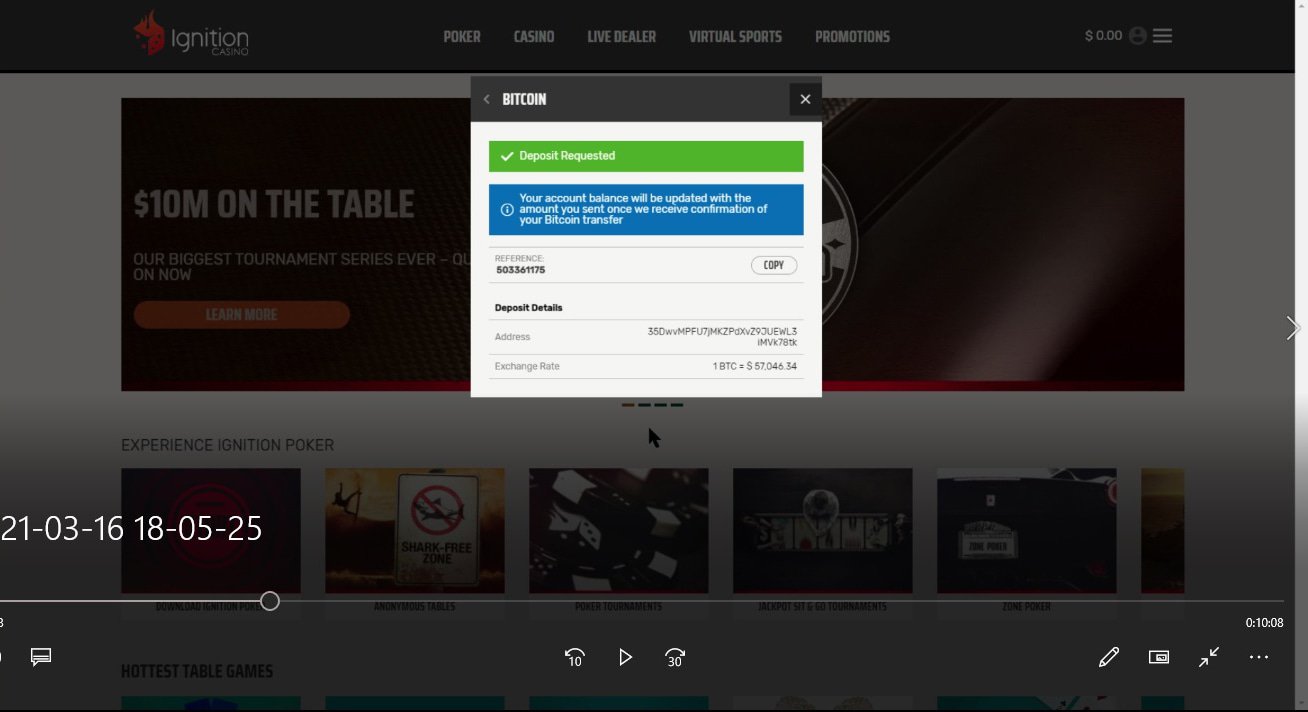Image resolution: width=1308 pixels, height=712 pixels.
Task: Select the Bitcoin deposit address text
Action: [x=723, y=337]
